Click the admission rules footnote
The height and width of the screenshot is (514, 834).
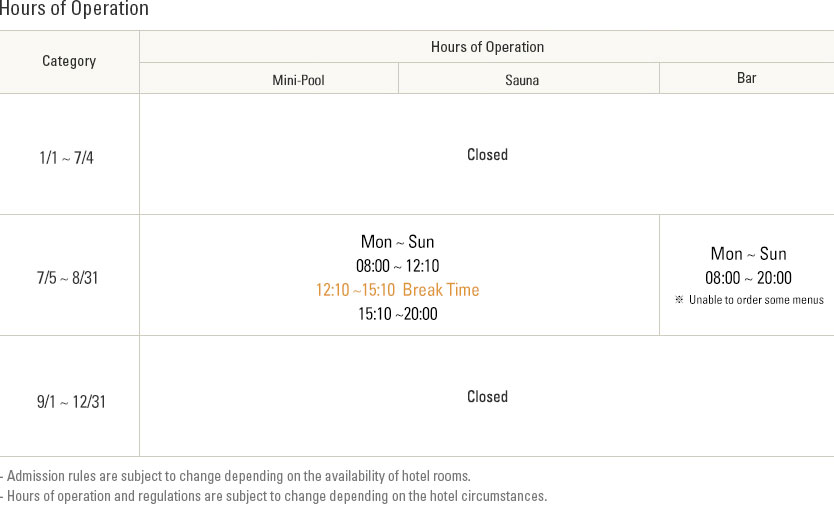pyautogui.click(x=236, y=476)
